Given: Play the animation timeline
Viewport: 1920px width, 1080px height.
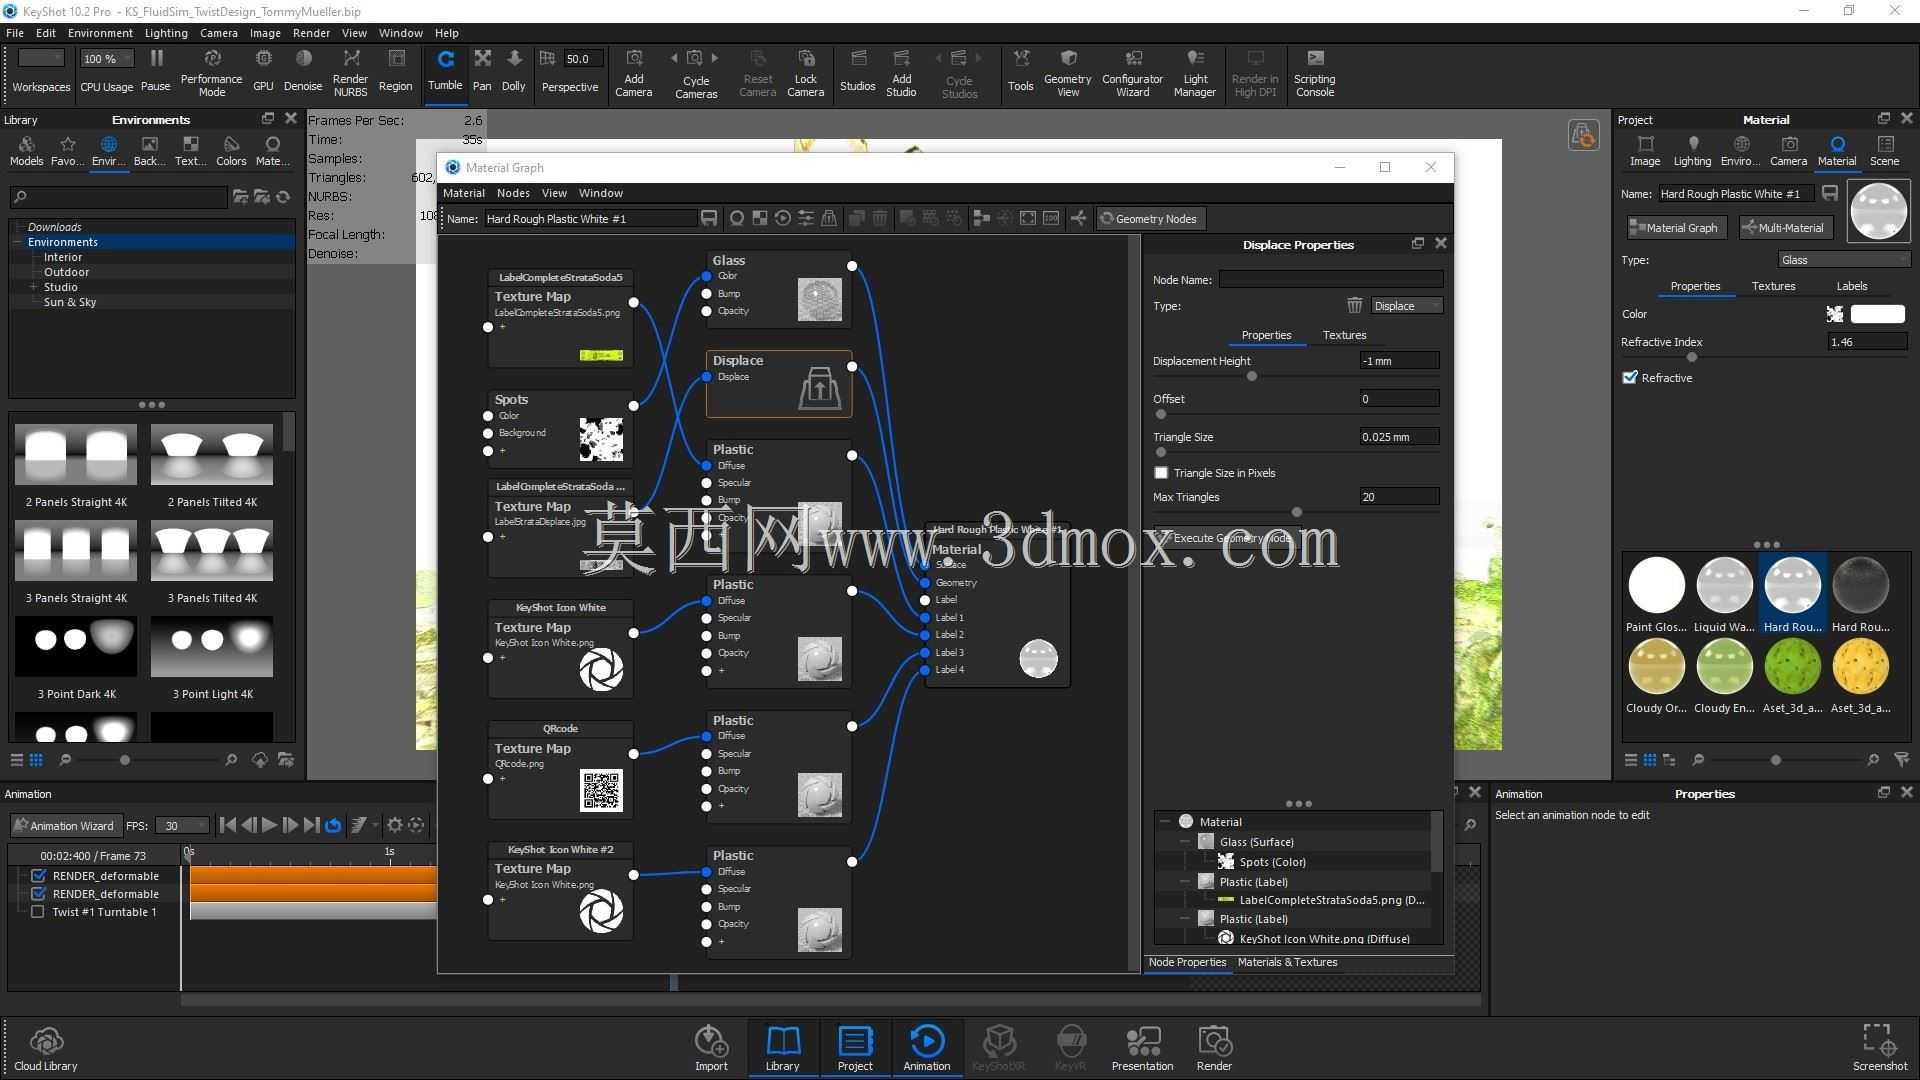Looking at the screenshot, I should pyautogui.click(x=269, y=825).
